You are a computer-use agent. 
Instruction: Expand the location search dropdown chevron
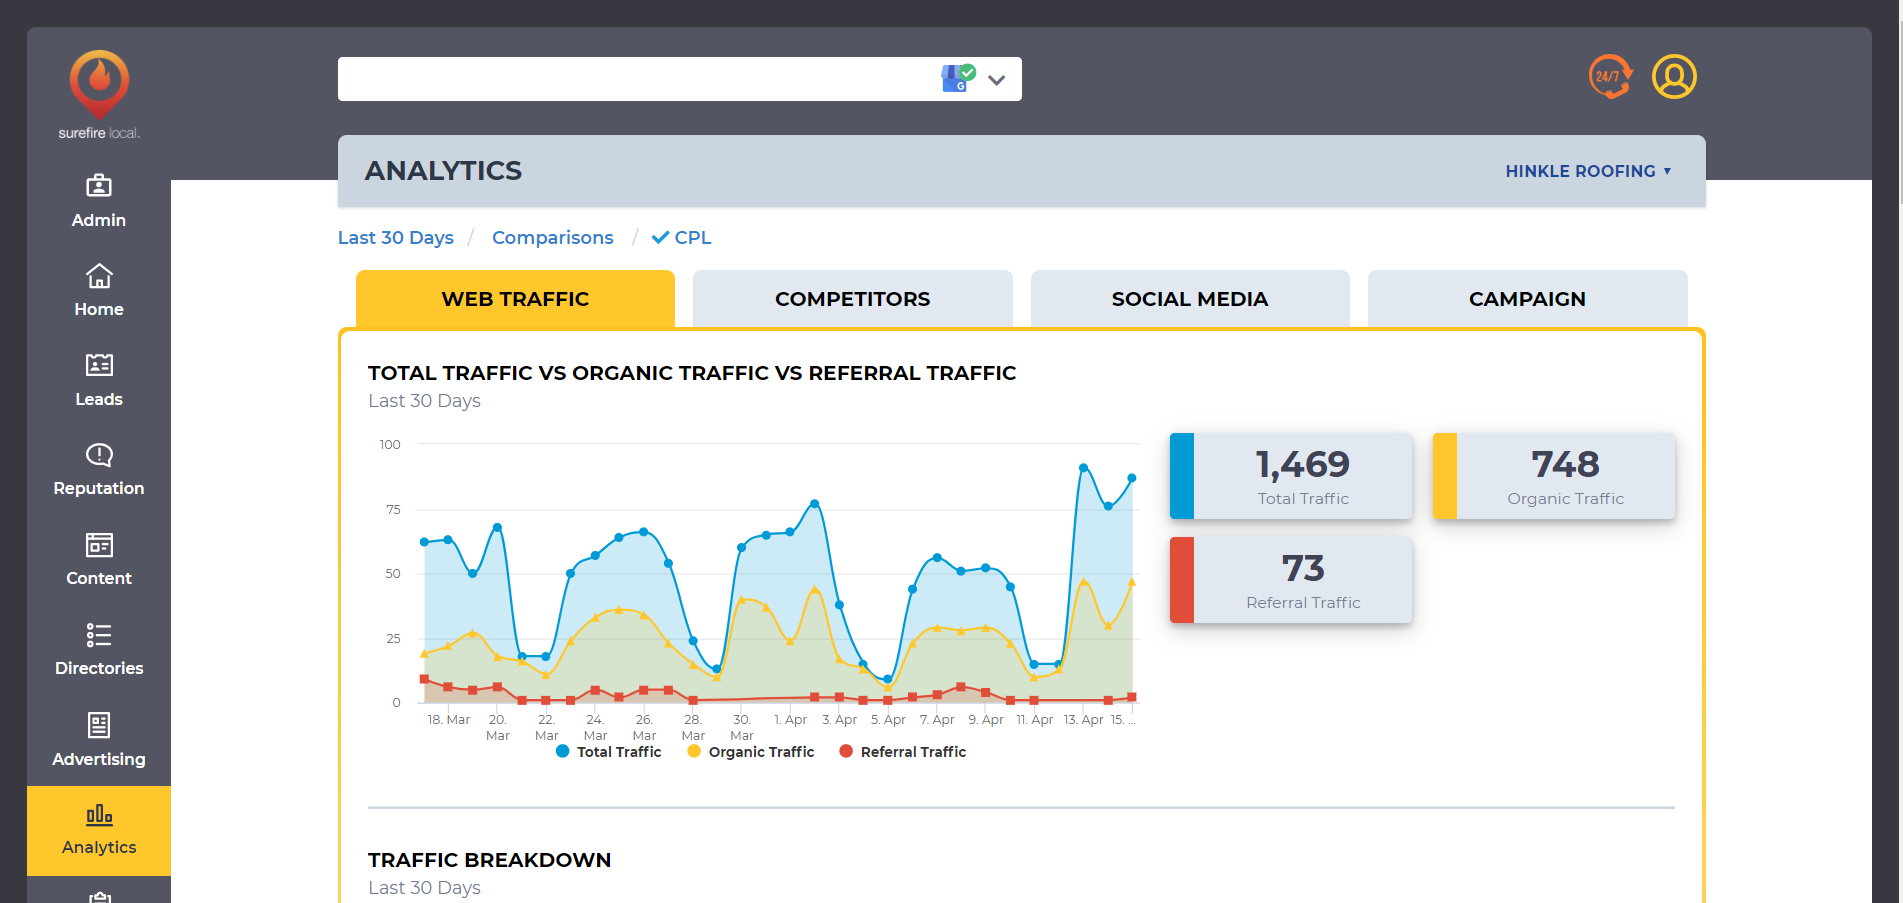[x=997, y=80]
